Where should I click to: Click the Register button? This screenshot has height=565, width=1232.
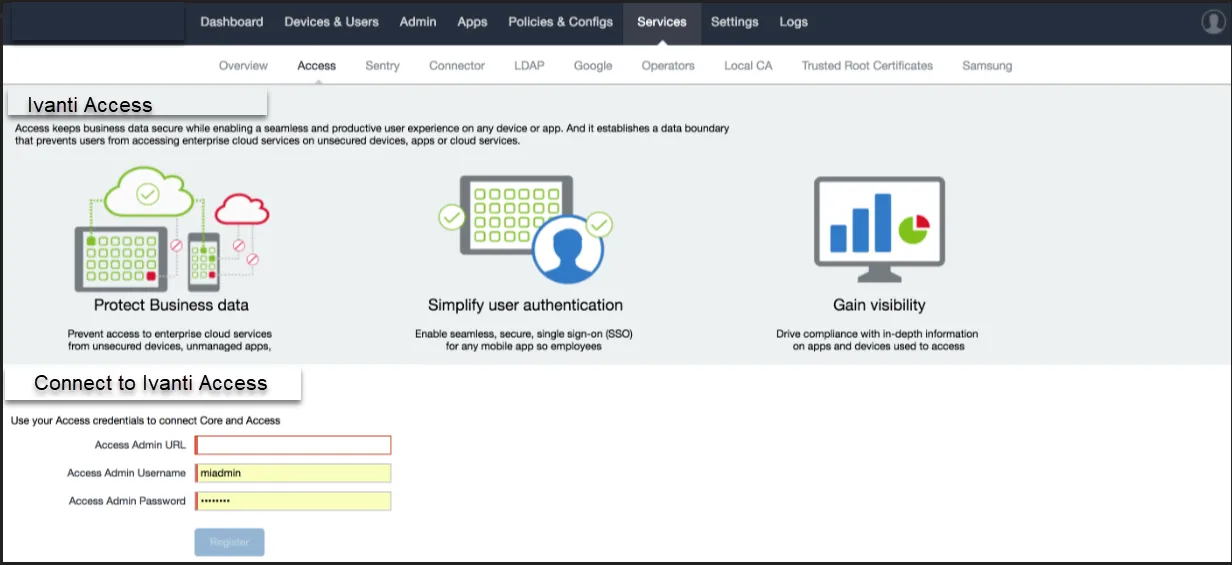pos(229,542)
